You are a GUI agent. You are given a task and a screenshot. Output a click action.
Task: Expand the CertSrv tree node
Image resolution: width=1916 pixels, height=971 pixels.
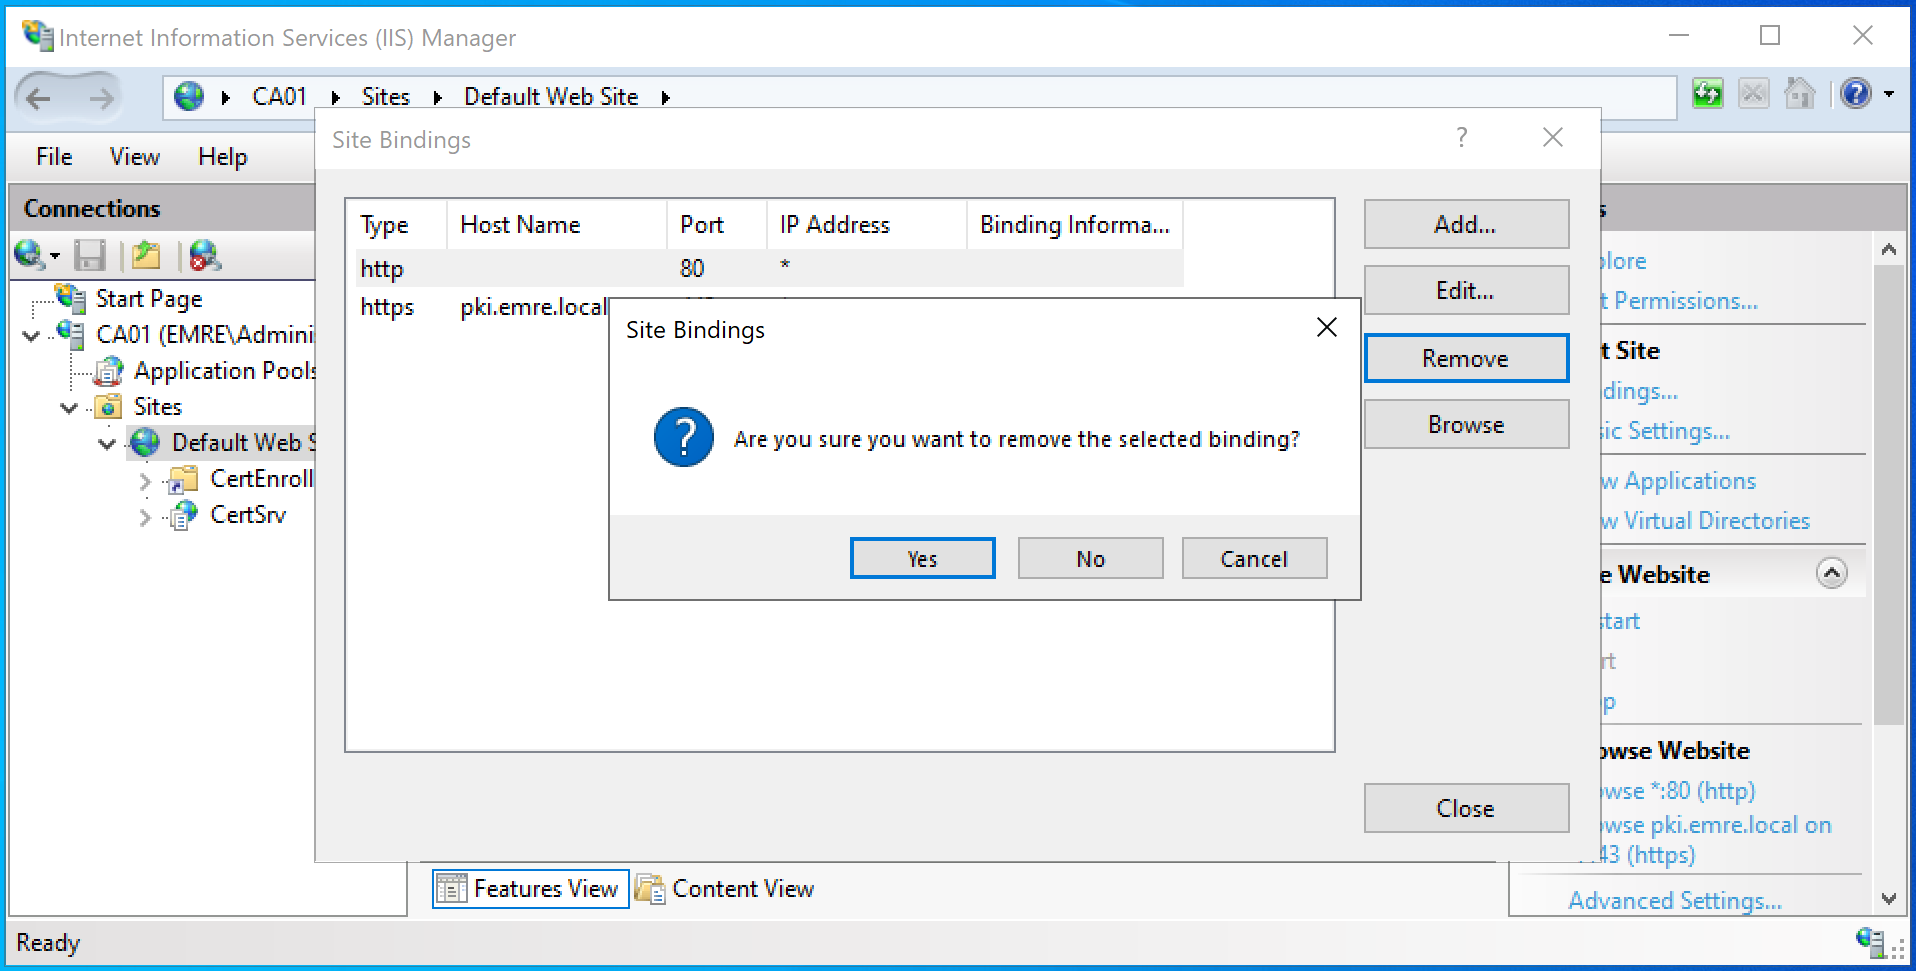click(x=145, y=517)
